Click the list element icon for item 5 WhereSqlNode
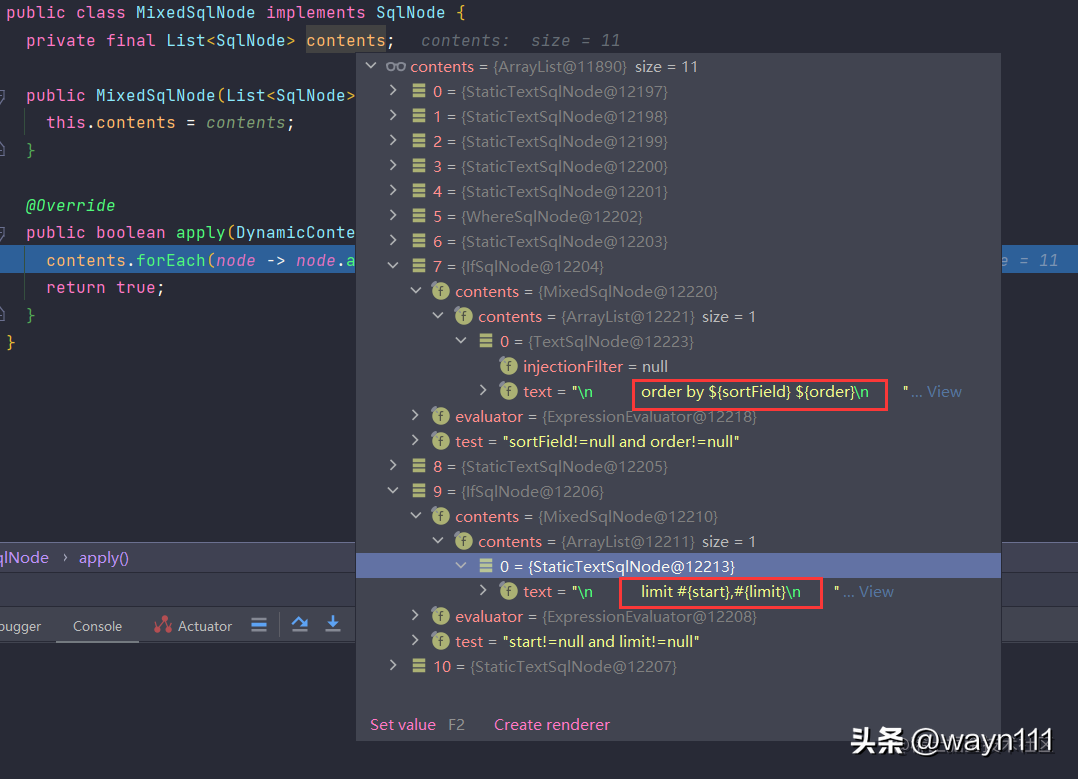The image size is (1078, 779). (419, 216)
